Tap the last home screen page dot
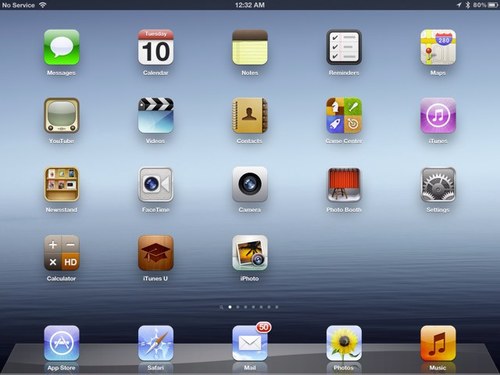The width and height of the screenshot is (500, 375). click(x=277, y=307)
